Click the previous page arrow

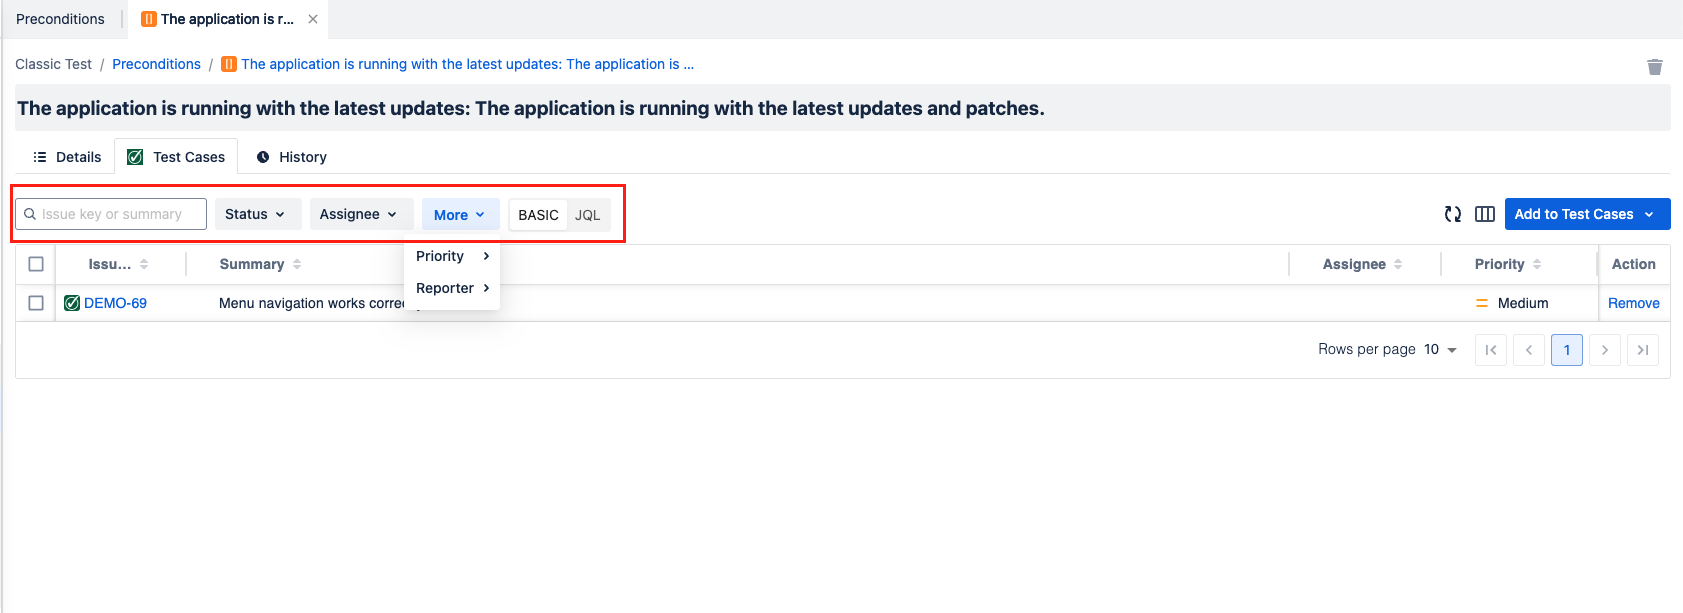click(1528, 350)
